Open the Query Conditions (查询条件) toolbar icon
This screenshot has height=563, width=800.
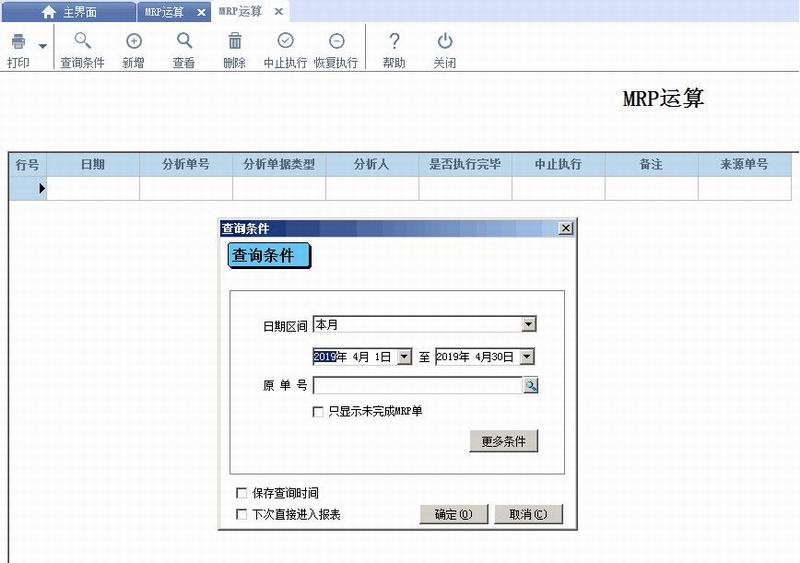point(82,42)
